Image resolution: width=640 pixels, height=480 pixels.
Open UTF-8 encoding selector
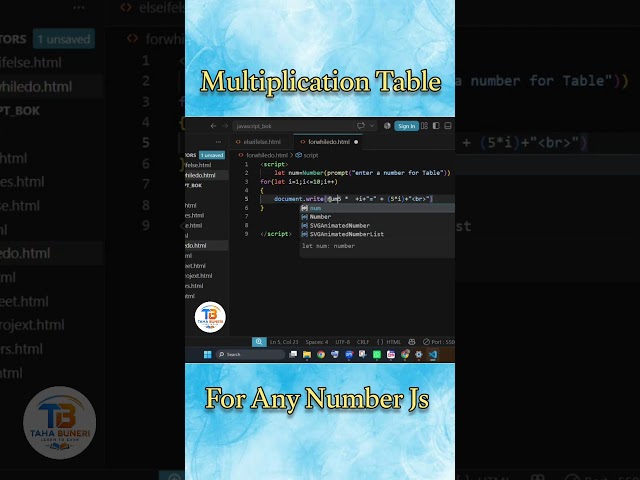342,342
